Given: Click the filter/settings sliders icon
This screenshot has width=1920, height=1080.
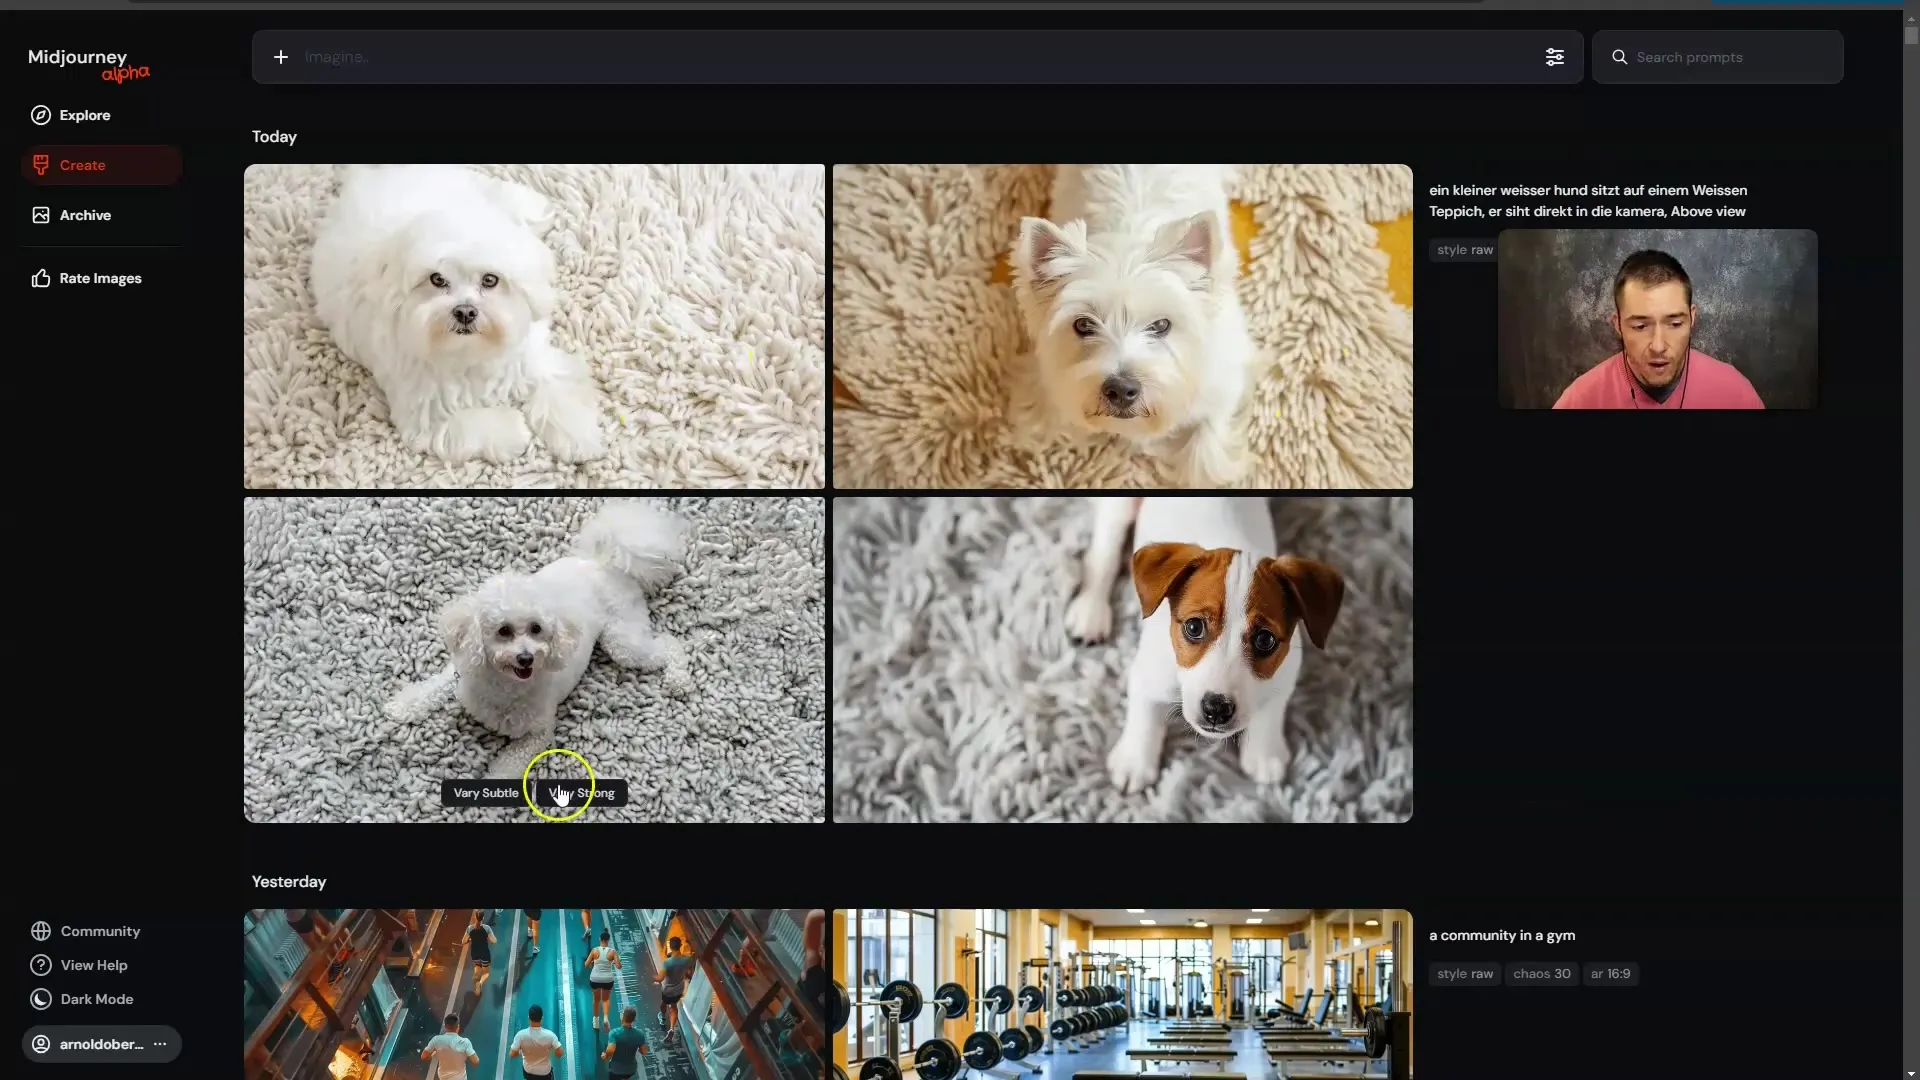Looking at the screenshot, I should click(x=1553, y=57).
